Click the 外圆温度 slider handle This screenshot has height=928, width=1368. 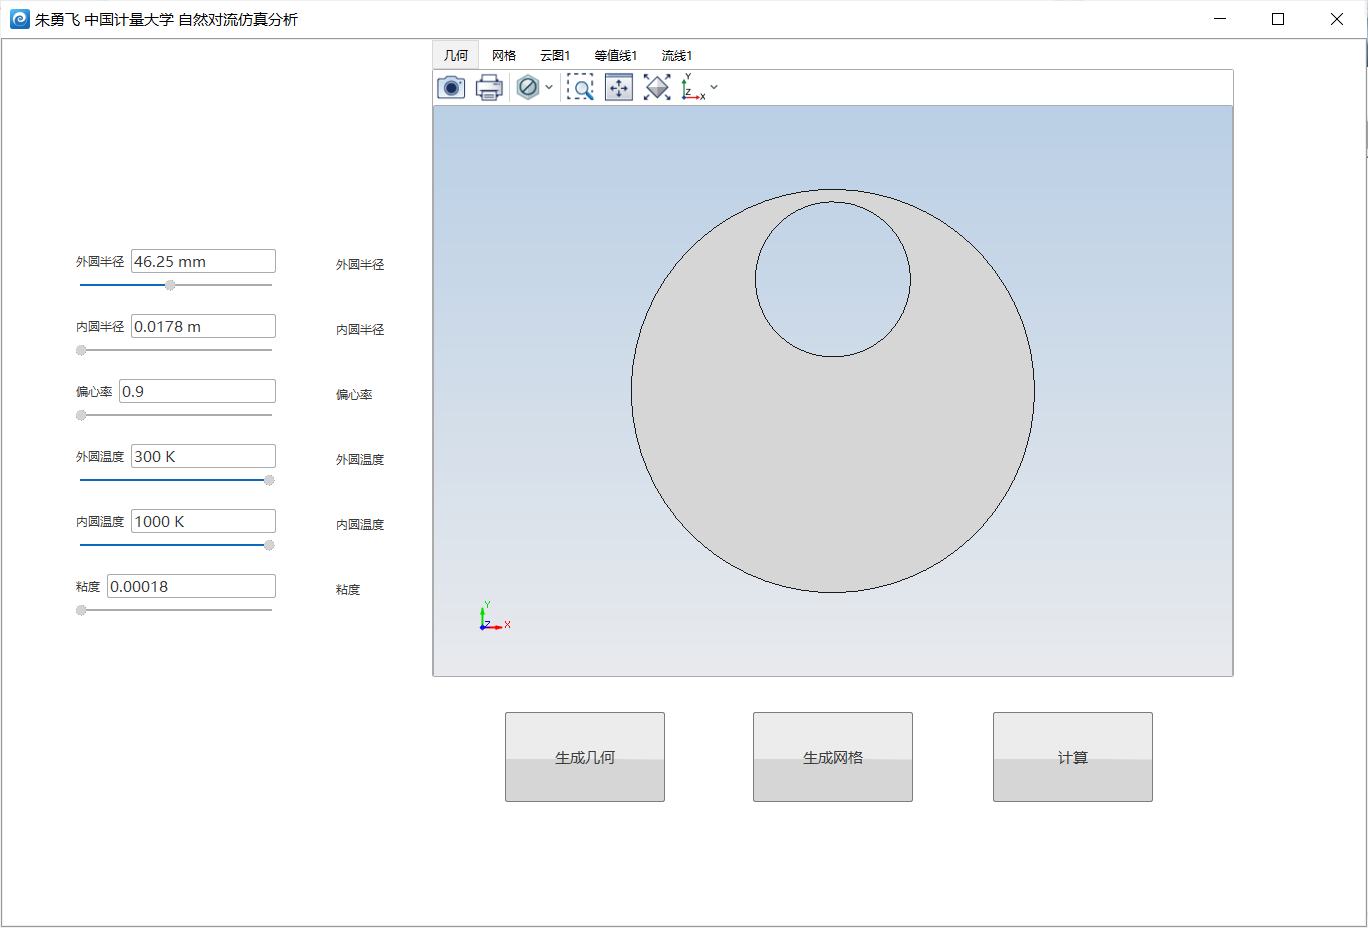(269, 480)
